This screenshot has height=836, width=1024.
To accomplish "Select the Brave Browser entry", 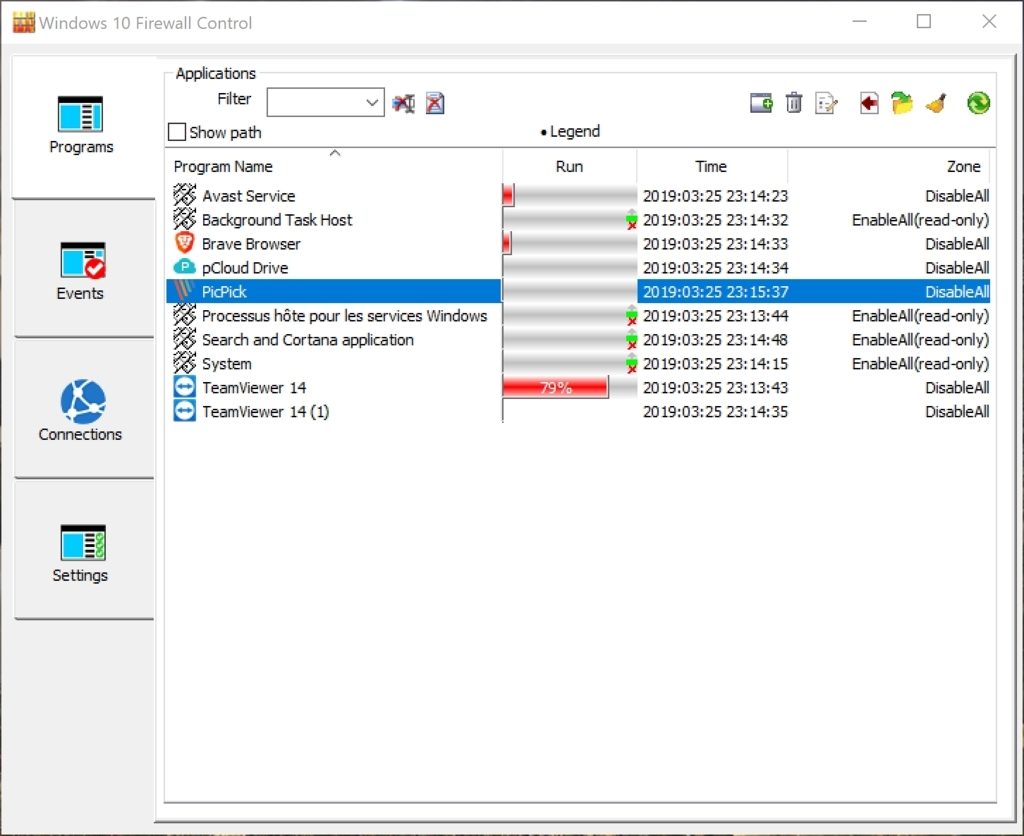I will (579, 244).
